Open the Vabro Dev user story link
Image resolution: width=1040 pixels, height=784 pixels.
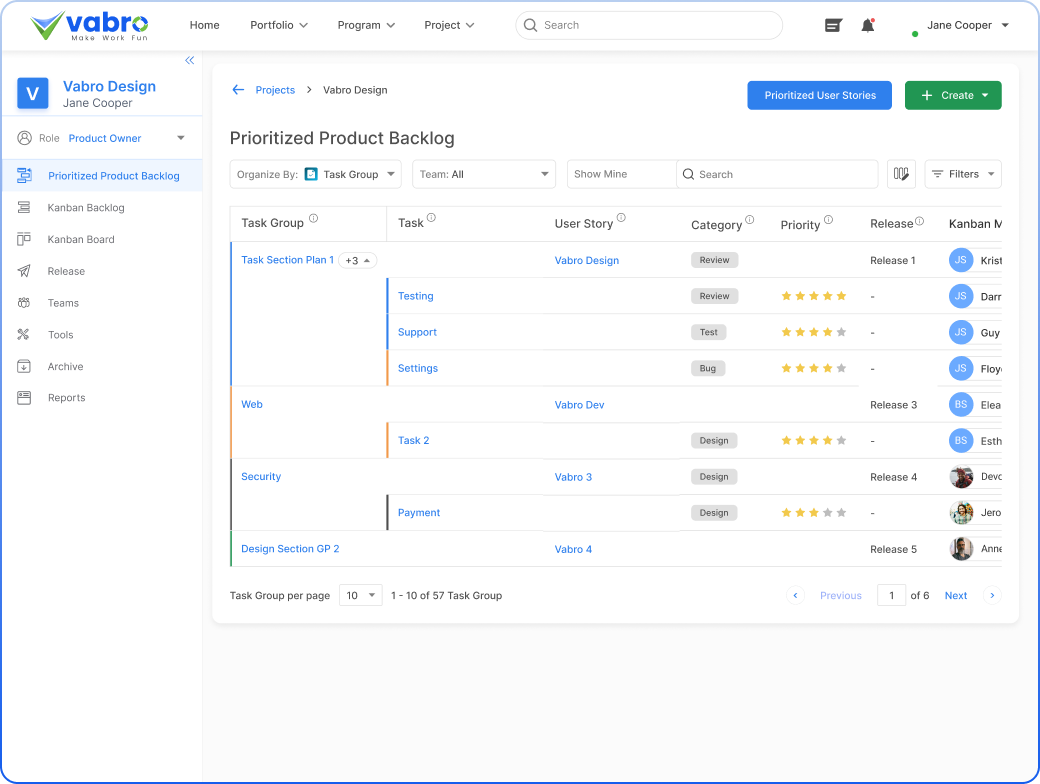579,405
